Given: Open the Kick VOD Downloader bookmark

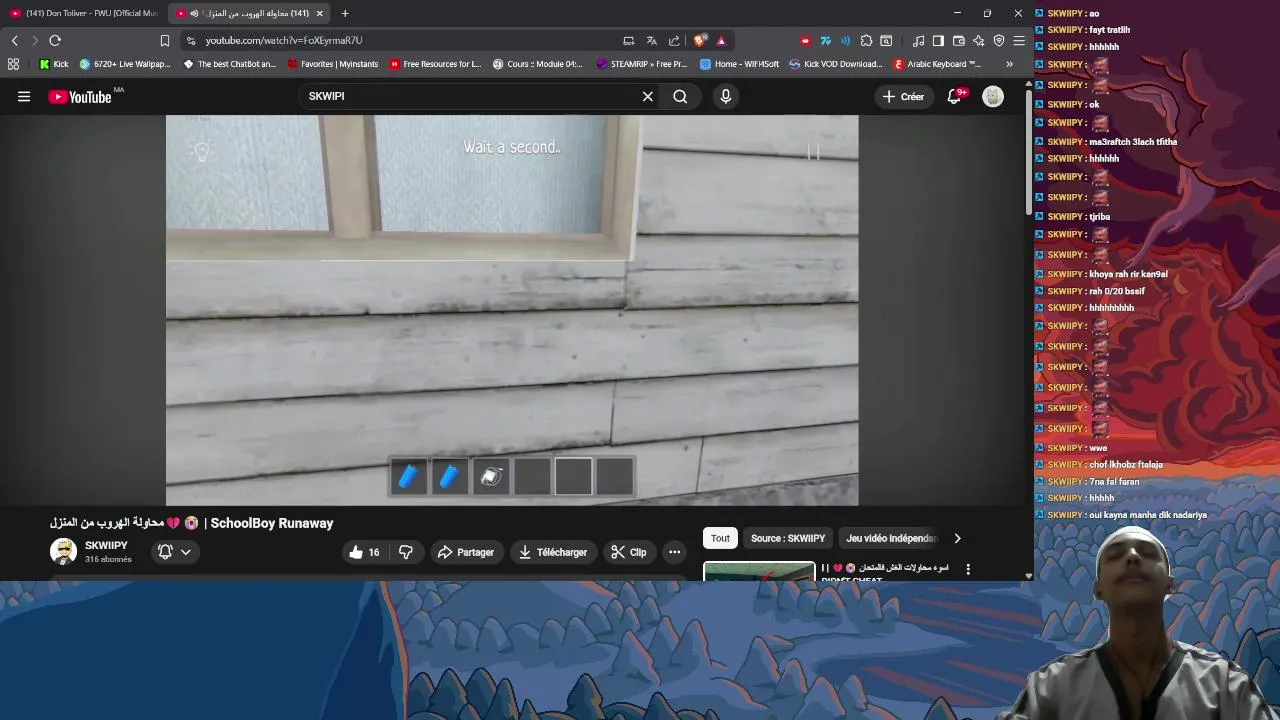Looking at the screenshot, I should coord(836,64).
